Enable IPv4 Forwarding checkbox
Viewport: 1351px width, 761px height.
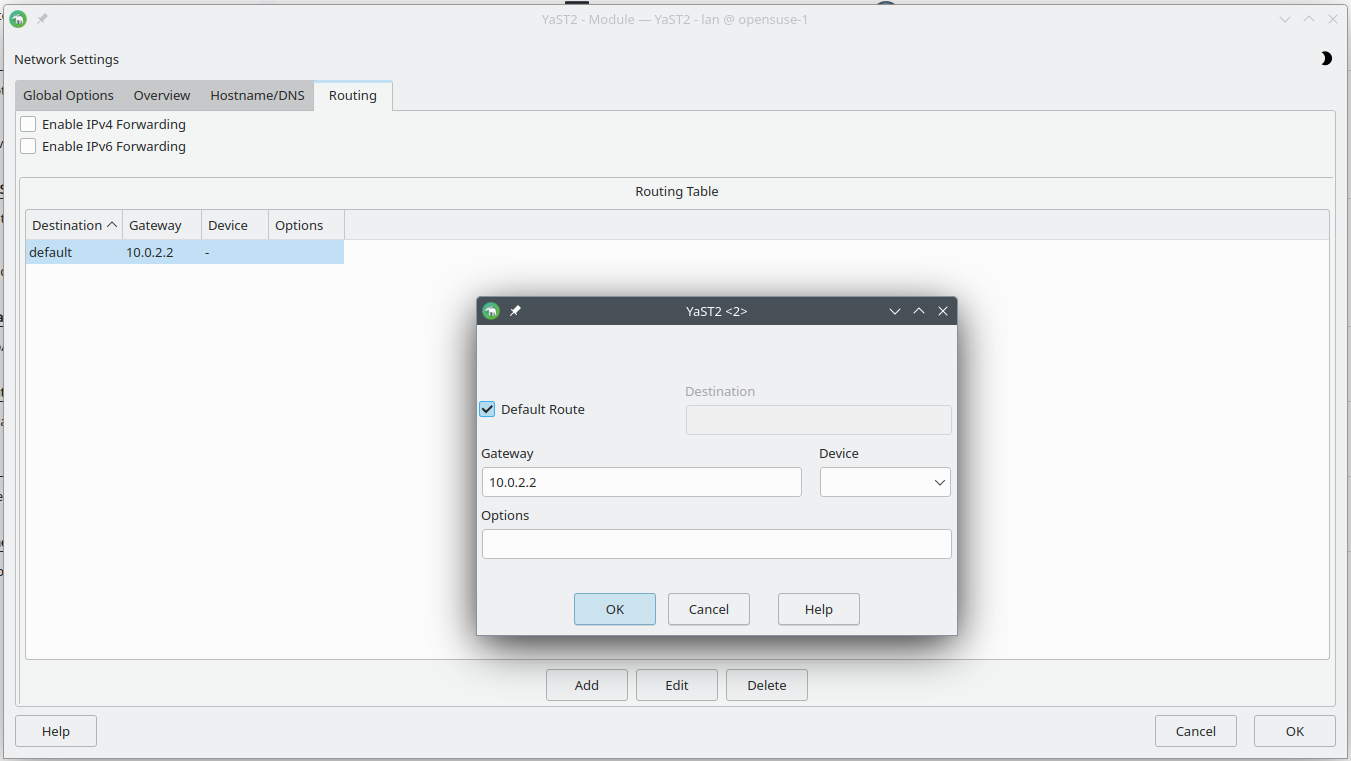[29, 125]
